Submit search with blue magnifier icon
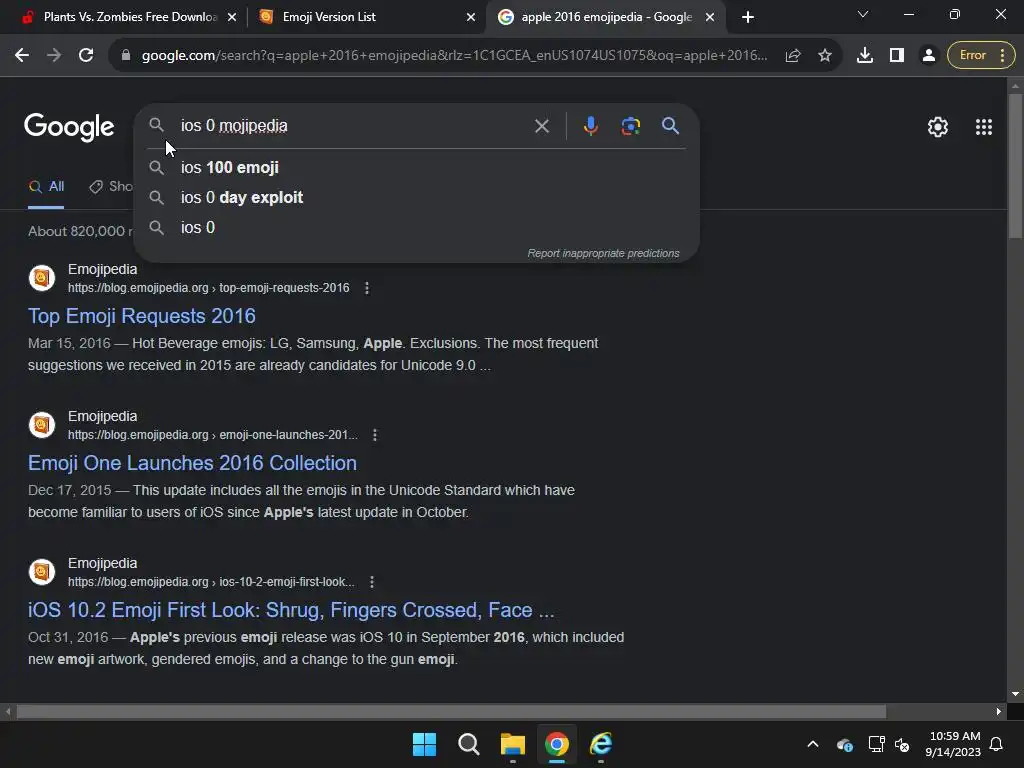This screenshot has width=1024, height=768. [670, 126]
